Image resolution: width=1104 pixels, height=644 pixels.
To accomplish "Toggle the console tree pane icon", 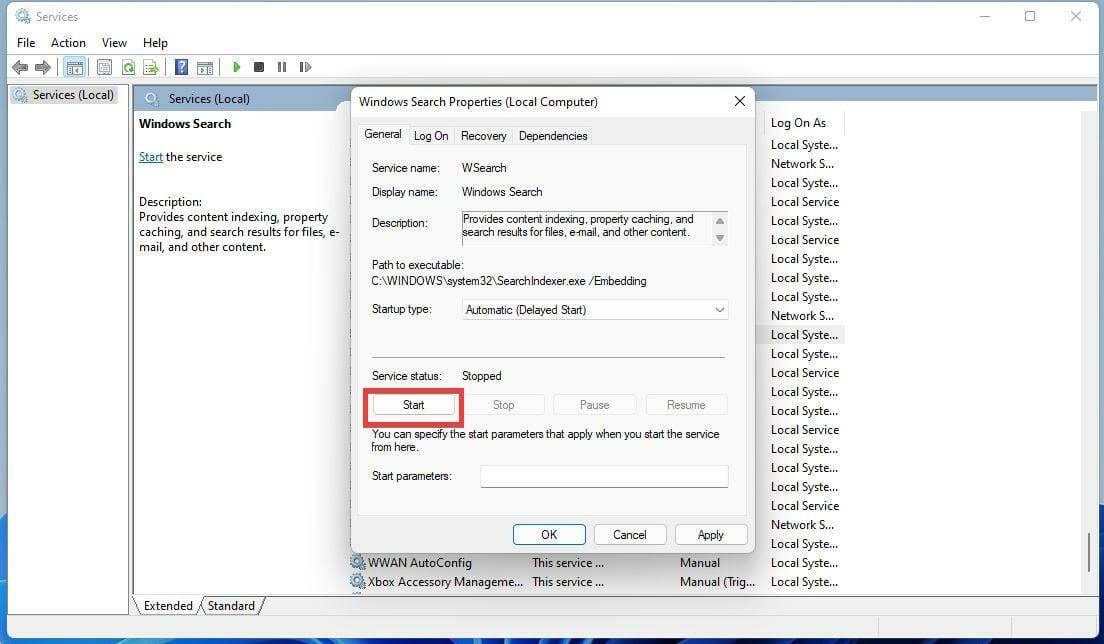I will point(75,67).
